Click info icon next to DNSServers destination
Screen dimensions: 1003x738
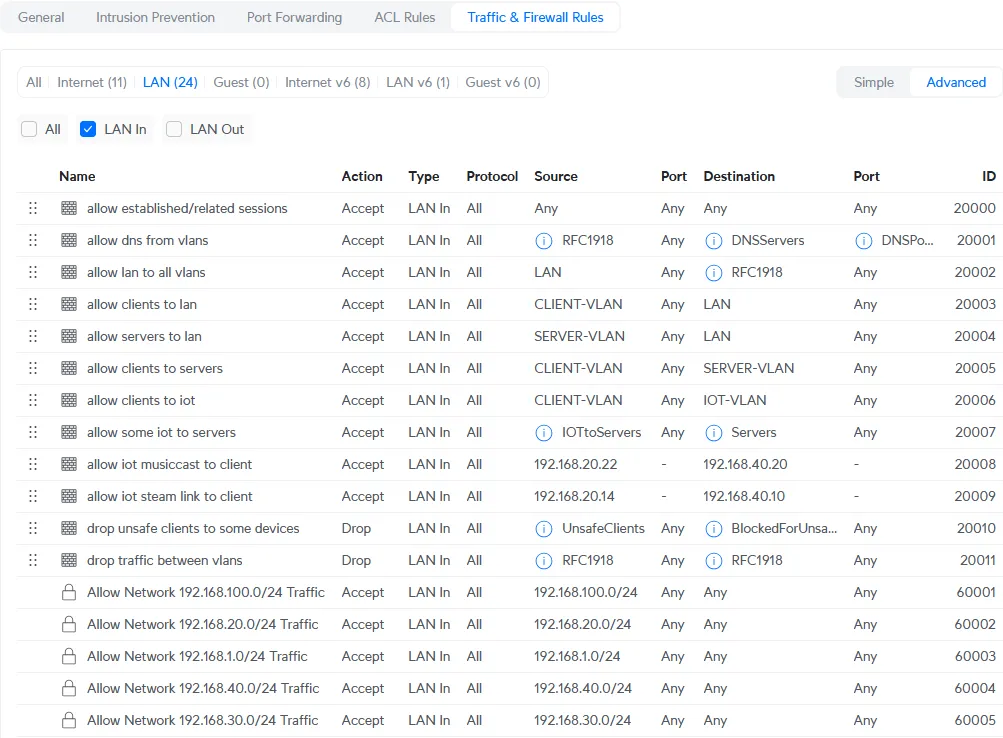tap(714, 240)
